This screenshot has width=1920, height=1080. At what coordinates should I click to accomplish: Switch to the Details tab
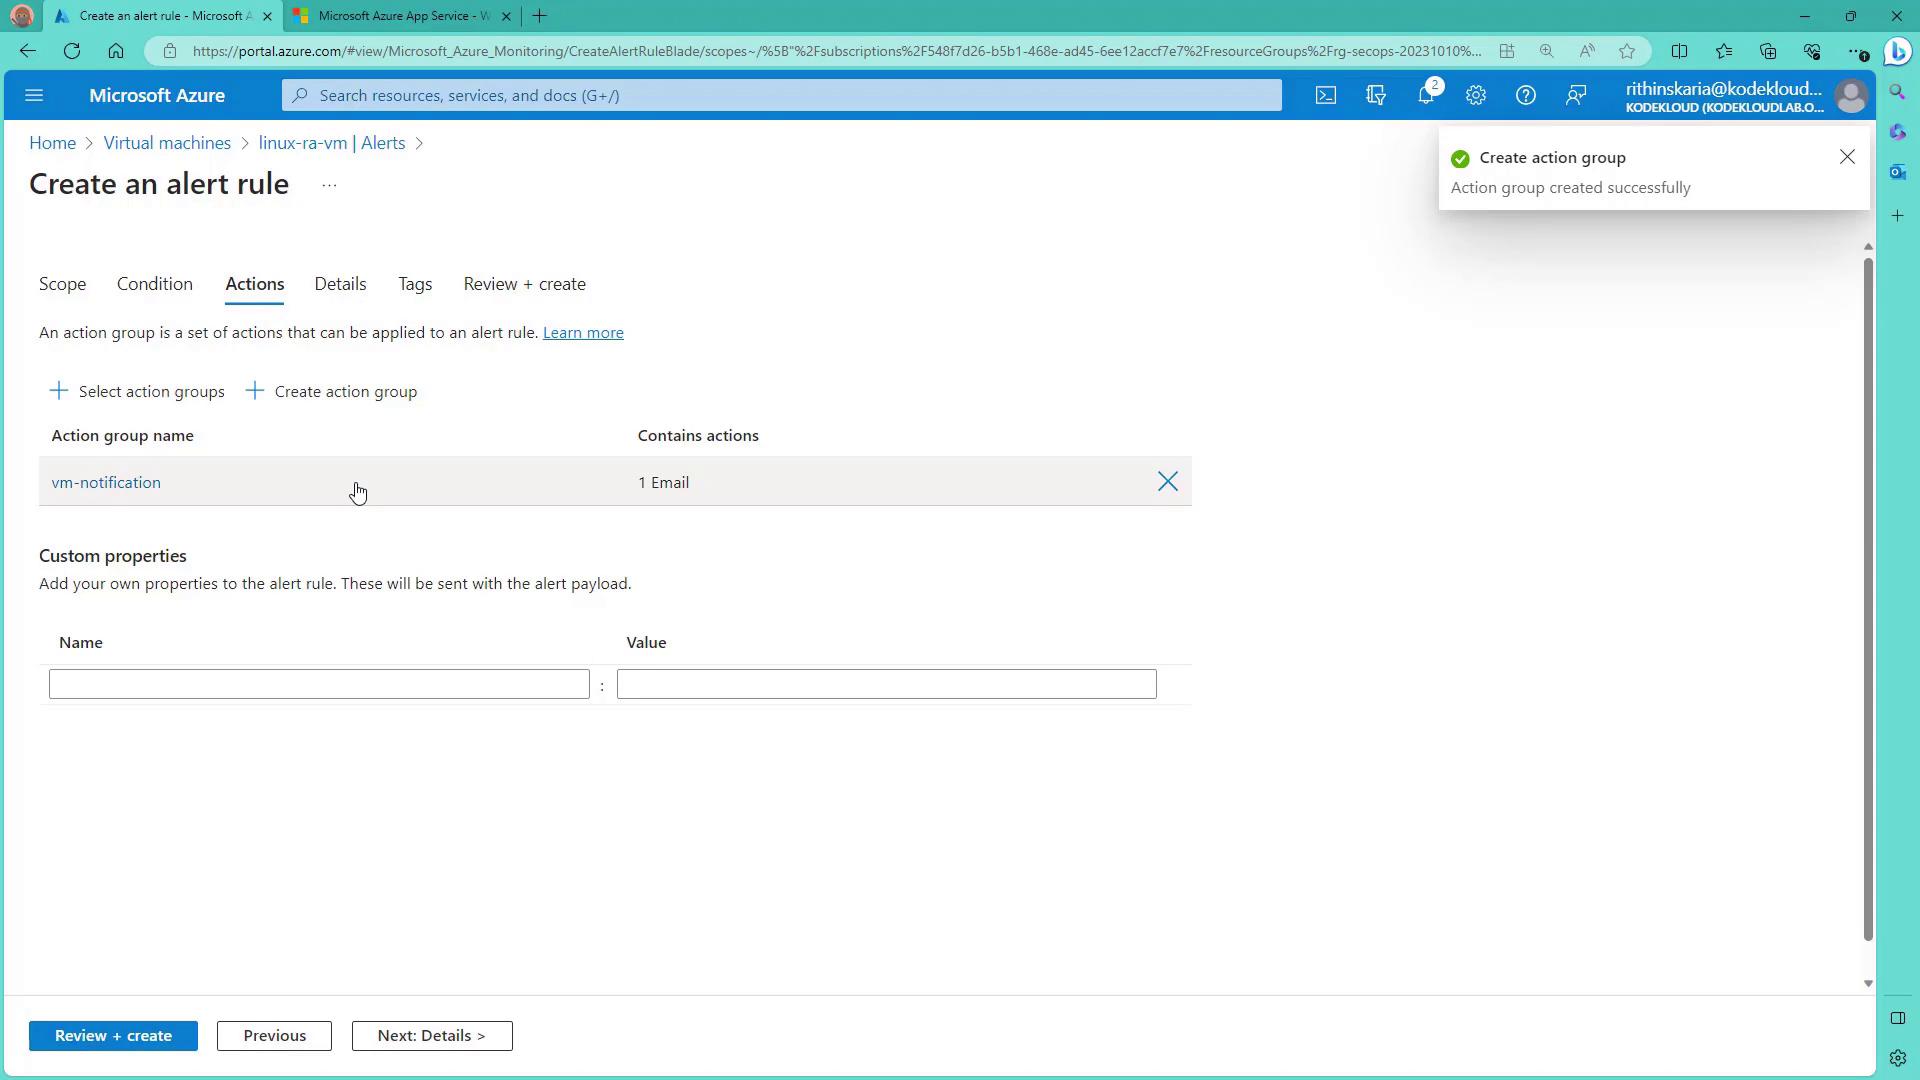[x=340, y=284]
